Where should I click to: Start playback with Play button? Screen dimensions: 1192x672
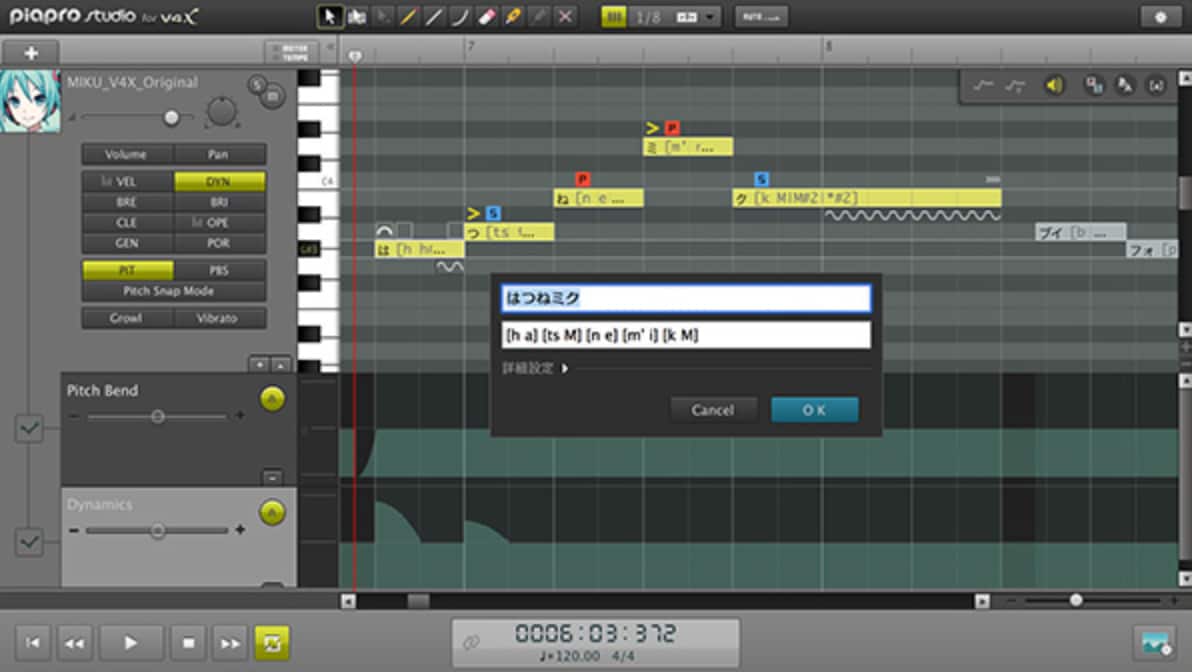(x=131, y=643)
